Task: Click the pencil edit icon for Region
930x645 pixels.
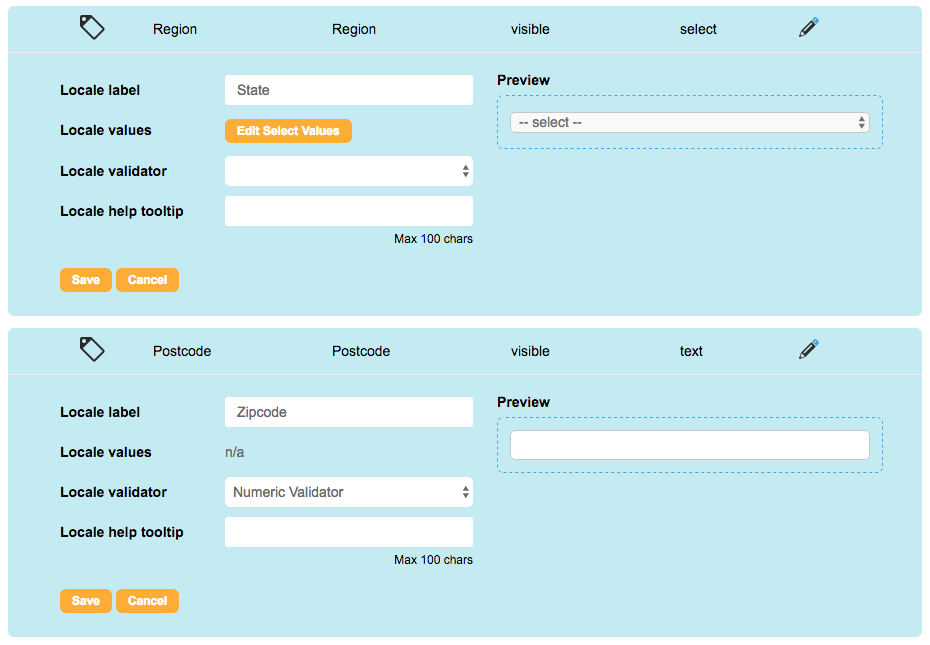Action: 808,28
